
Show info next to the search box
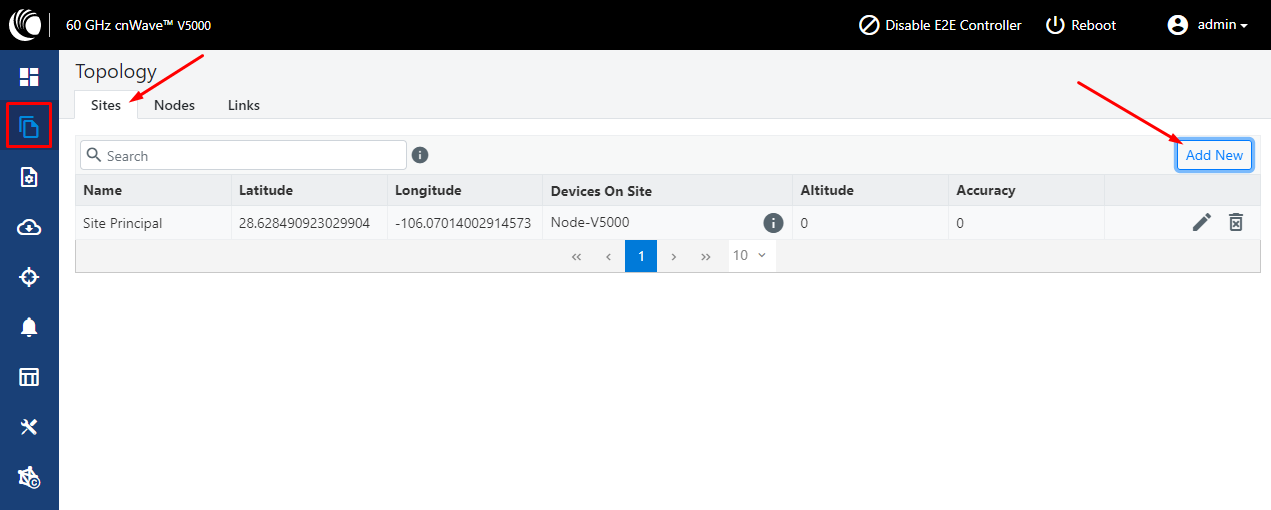[x=421, y=155]
